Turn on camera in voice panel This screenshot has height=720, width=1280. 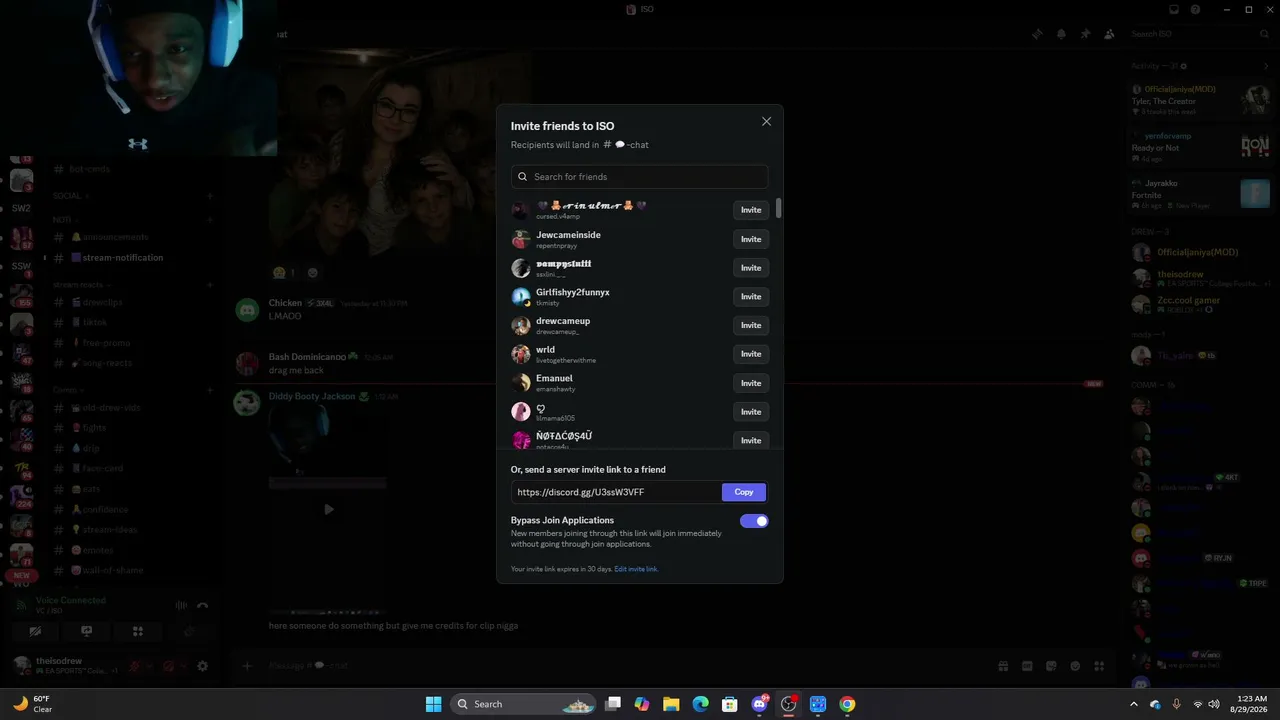pos(35,631)
